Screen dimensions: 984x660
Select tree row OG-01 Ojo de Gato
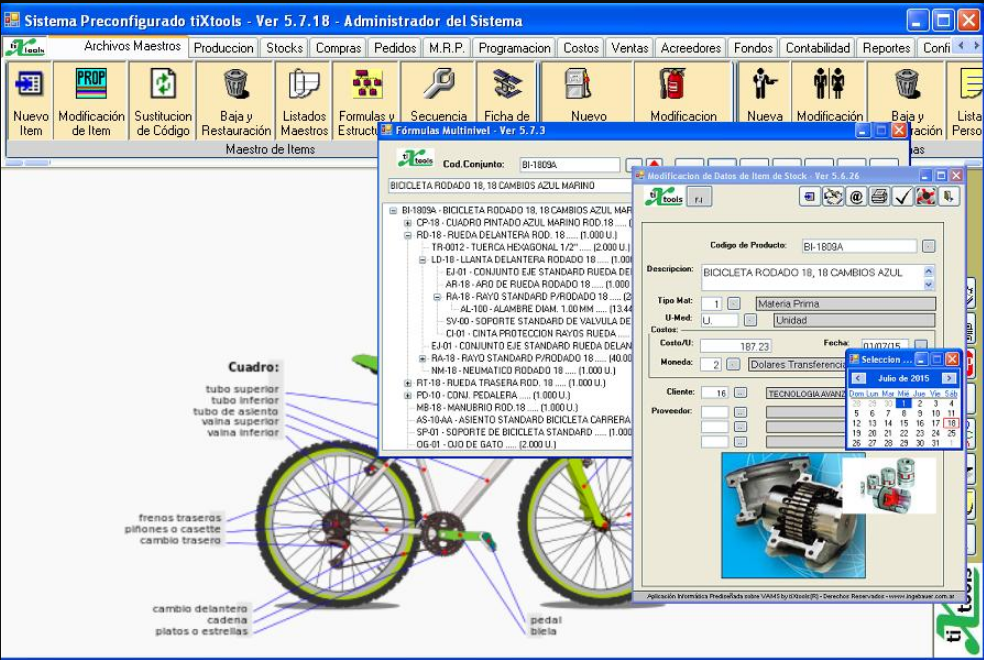coord(486,445)
